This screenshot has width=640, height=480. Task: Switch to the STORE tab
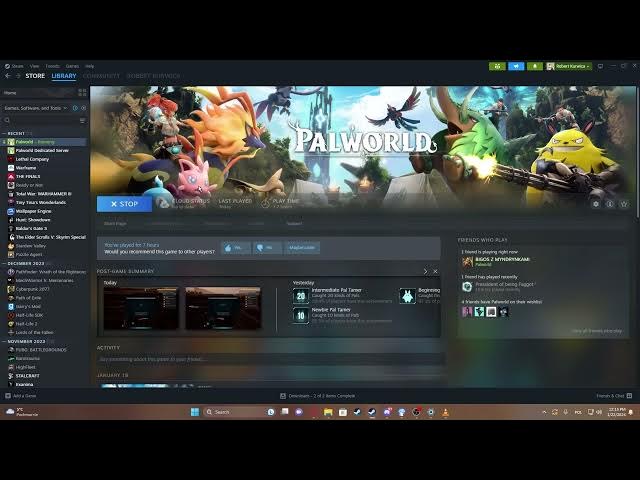[x=35, y=76]
